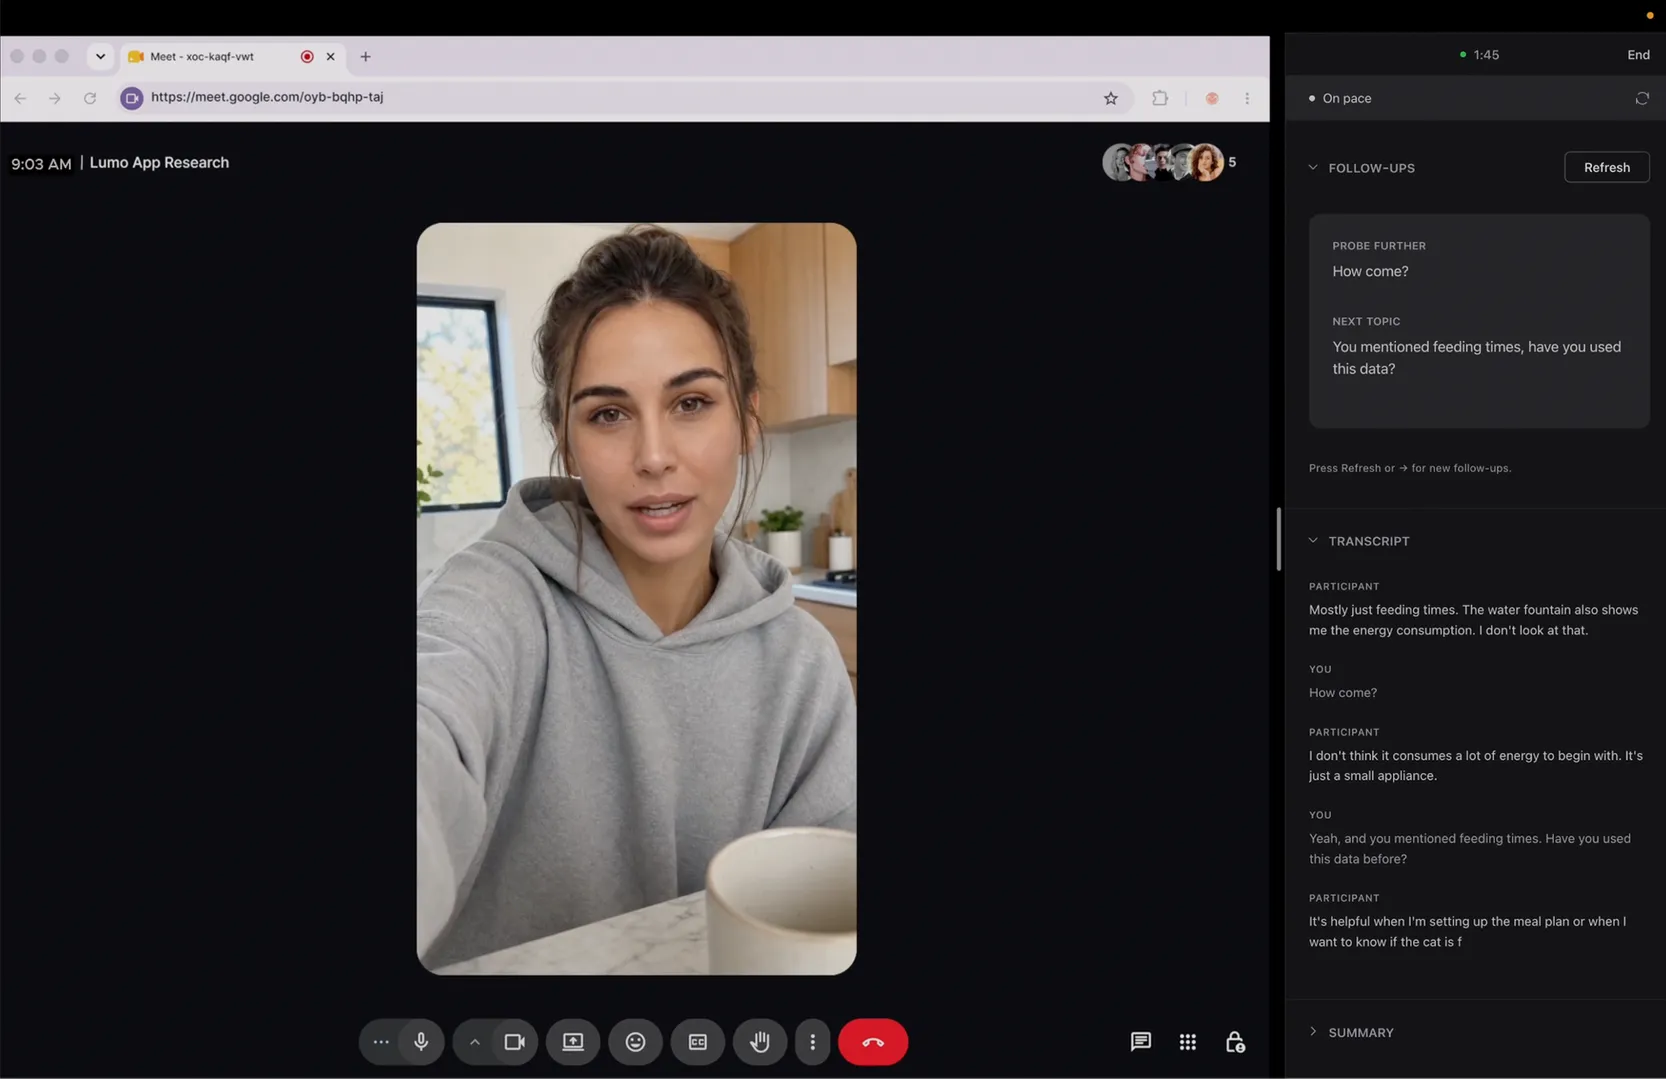1666x1079 pixels.
Task: Start presenting your screen
Action: [573, 1042]
